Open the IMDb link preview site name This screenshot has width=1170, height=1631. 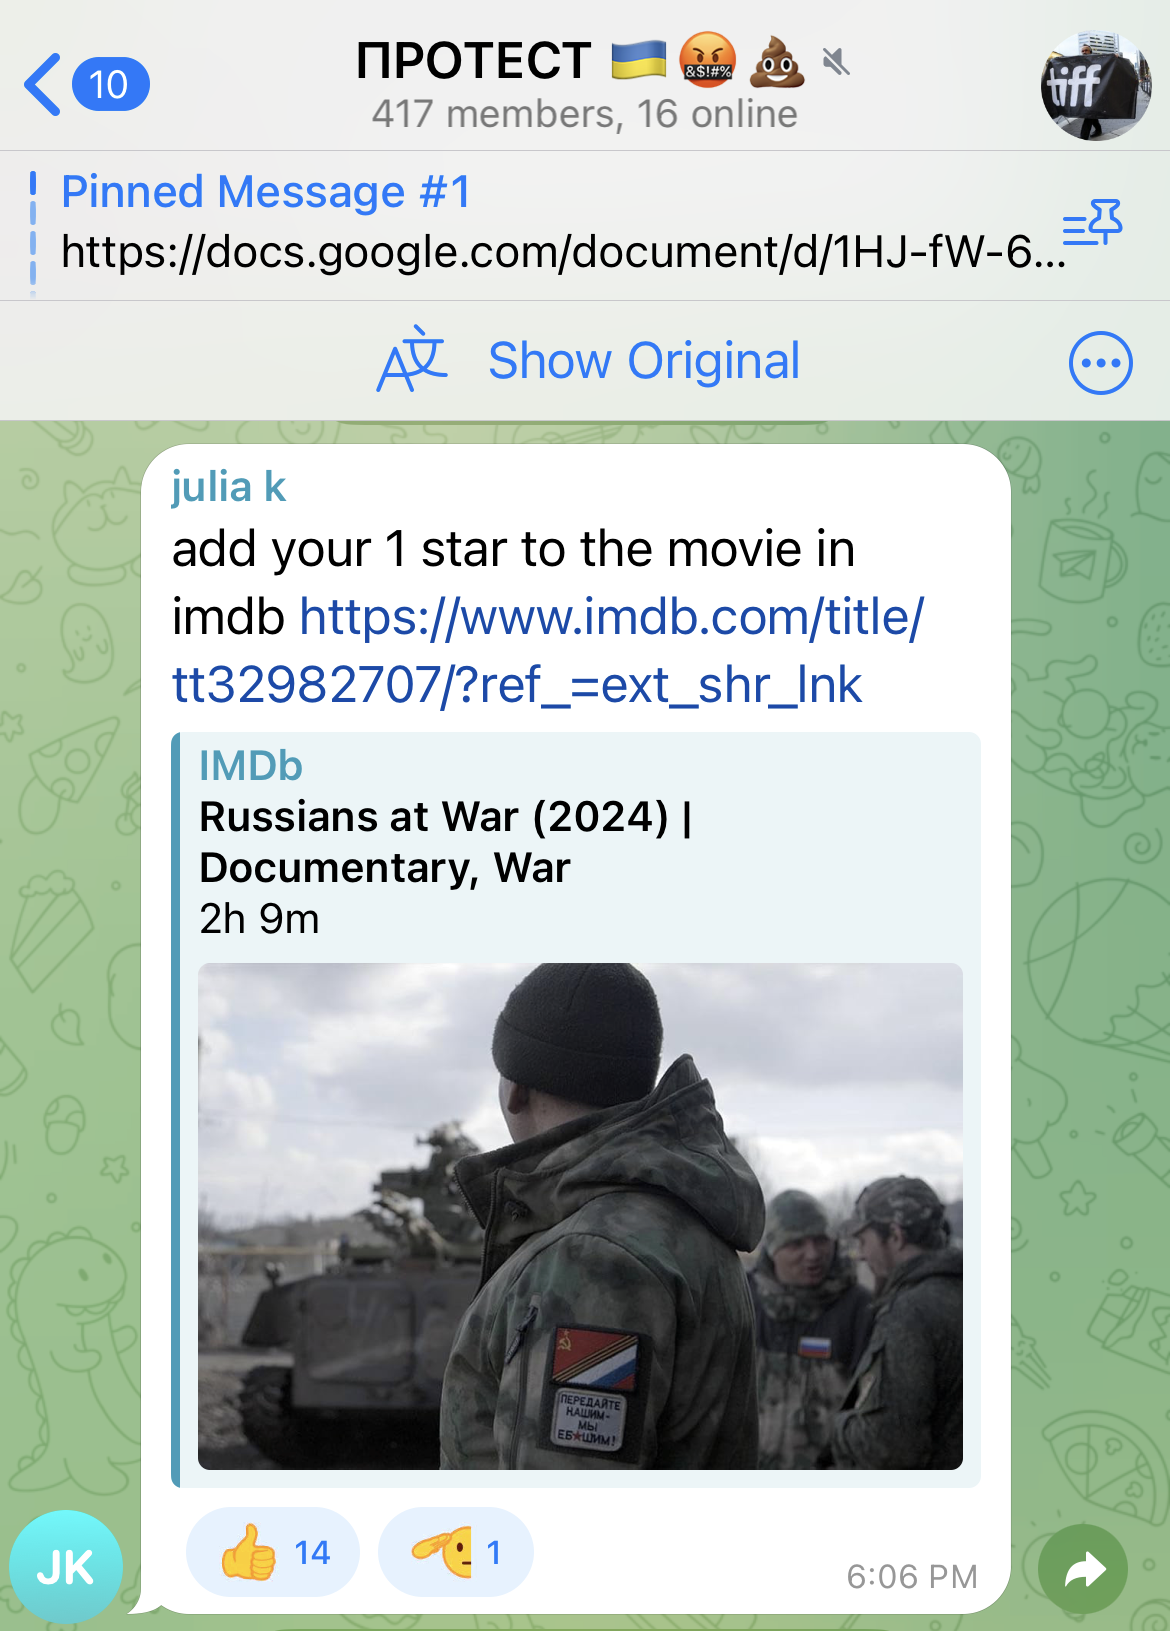point(251,766)
